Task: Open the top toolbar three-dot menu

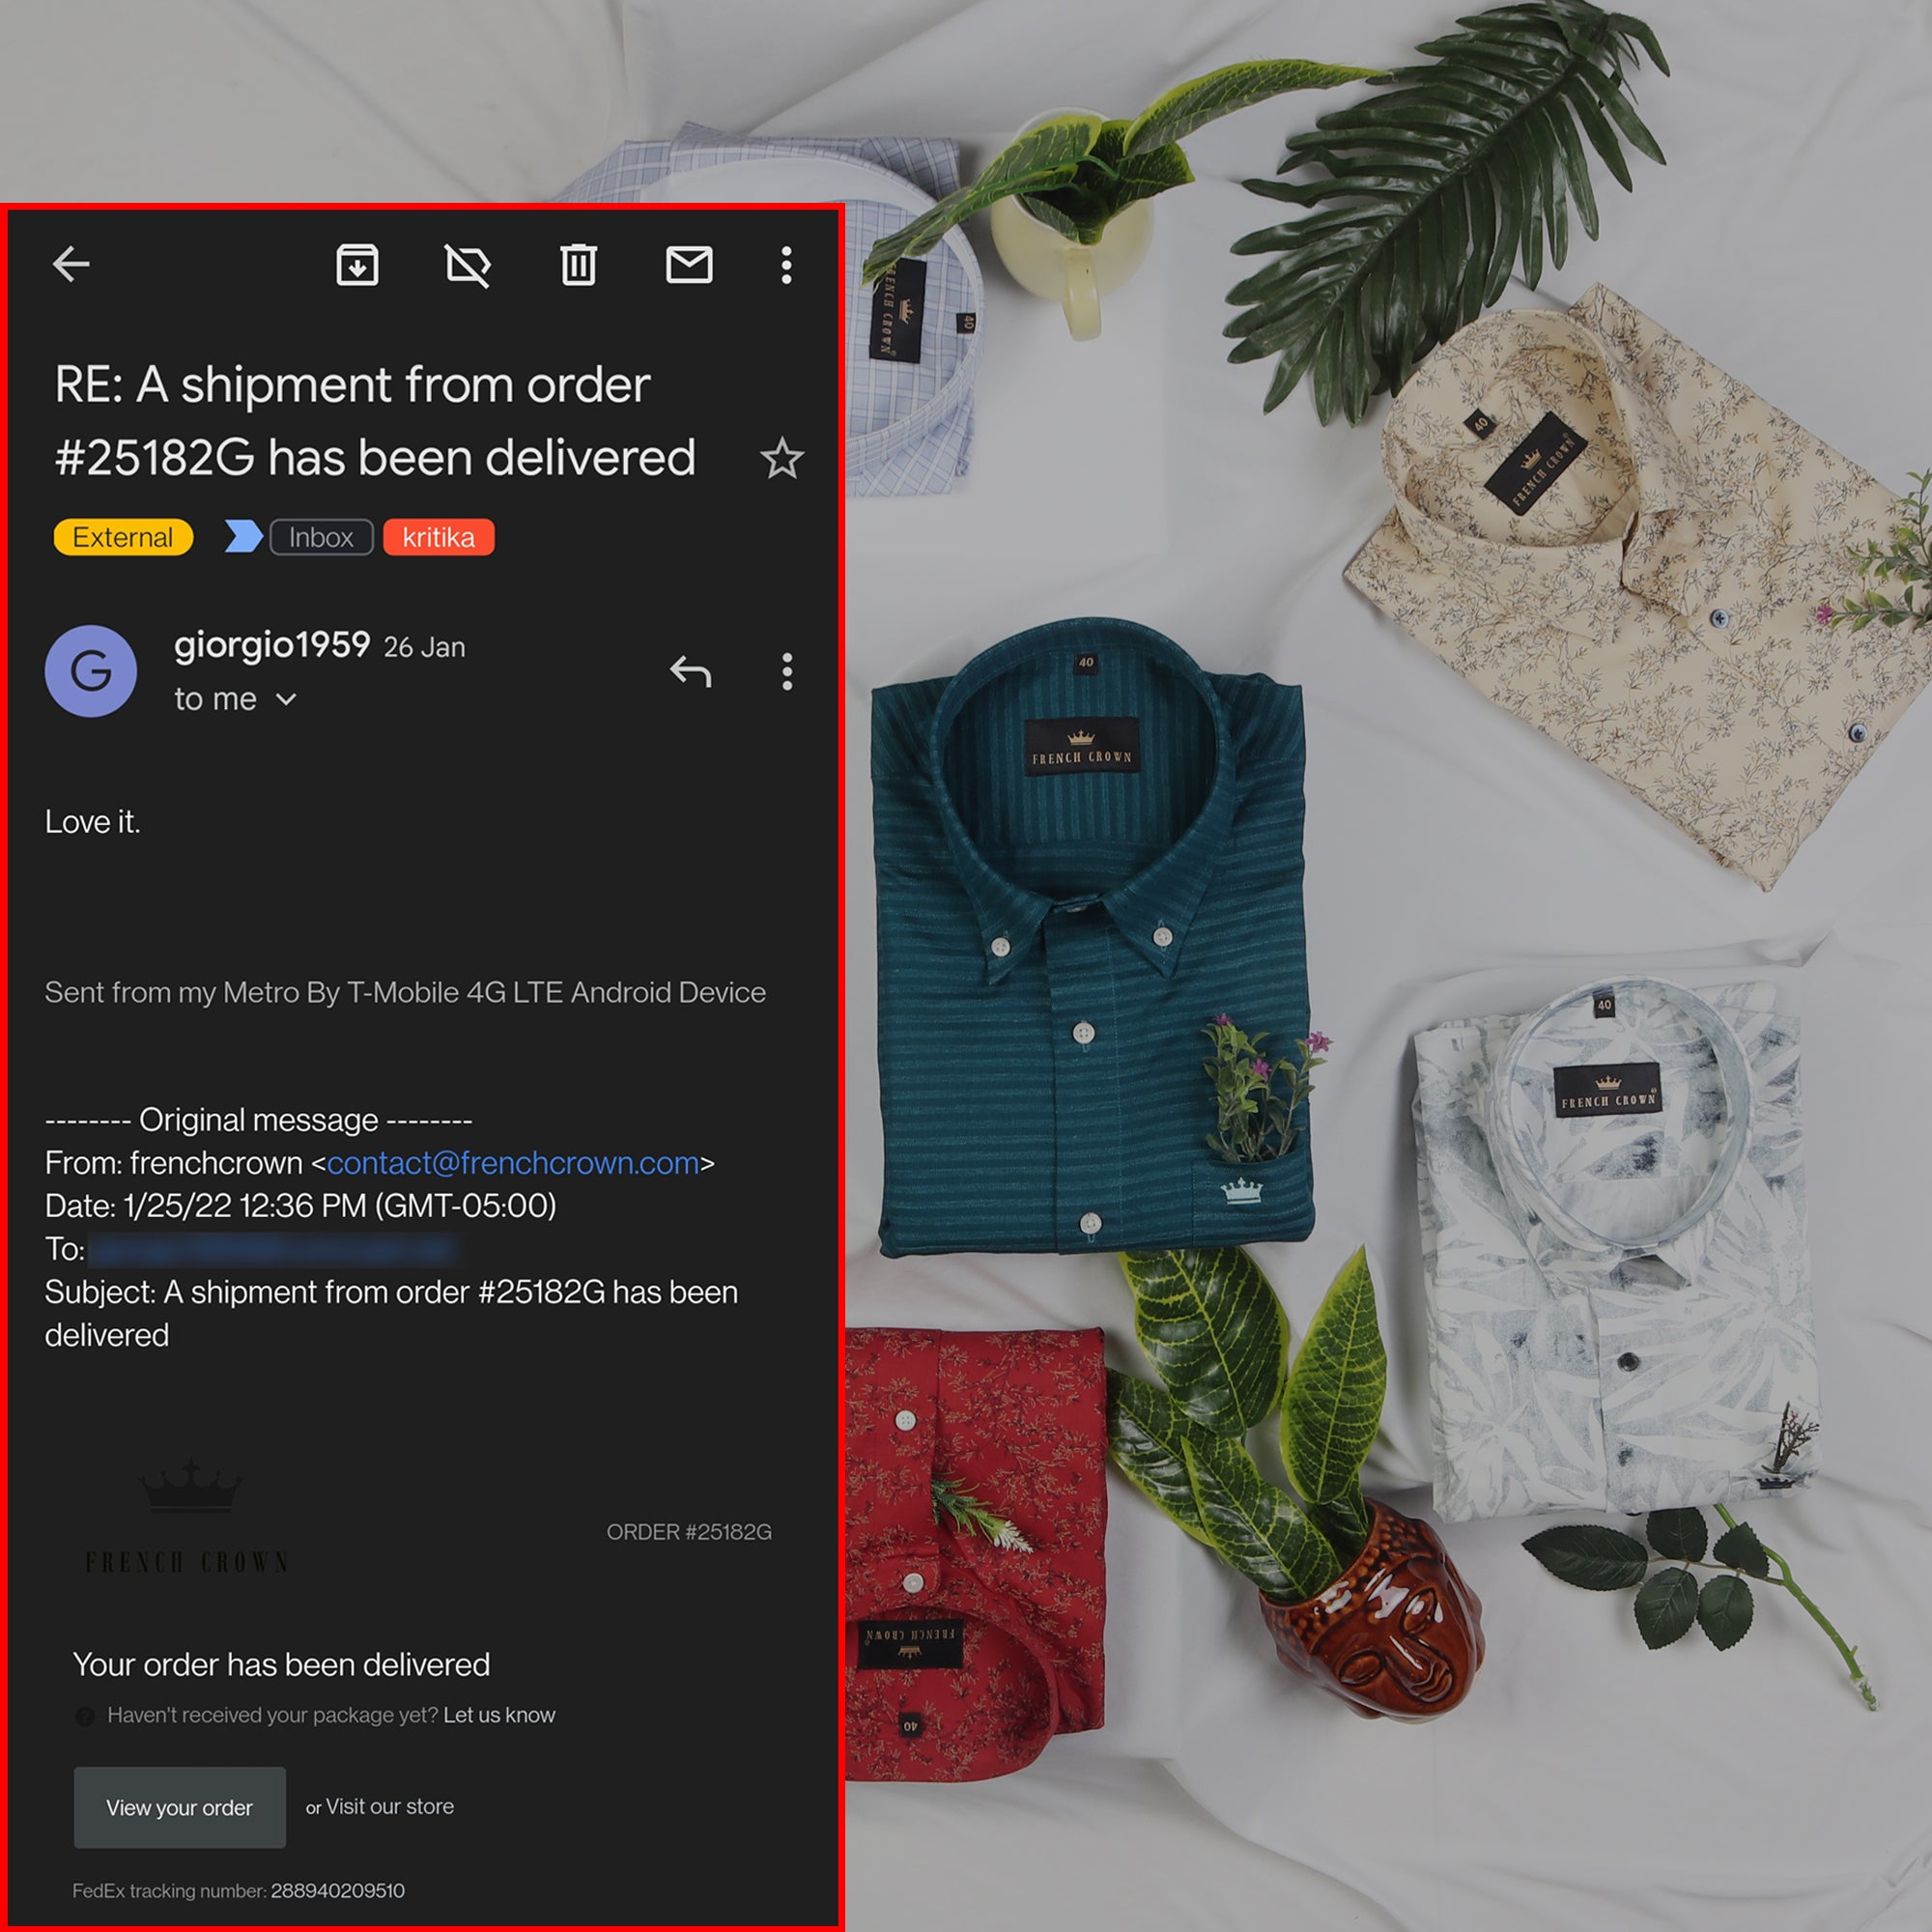Action: [786, 265]
